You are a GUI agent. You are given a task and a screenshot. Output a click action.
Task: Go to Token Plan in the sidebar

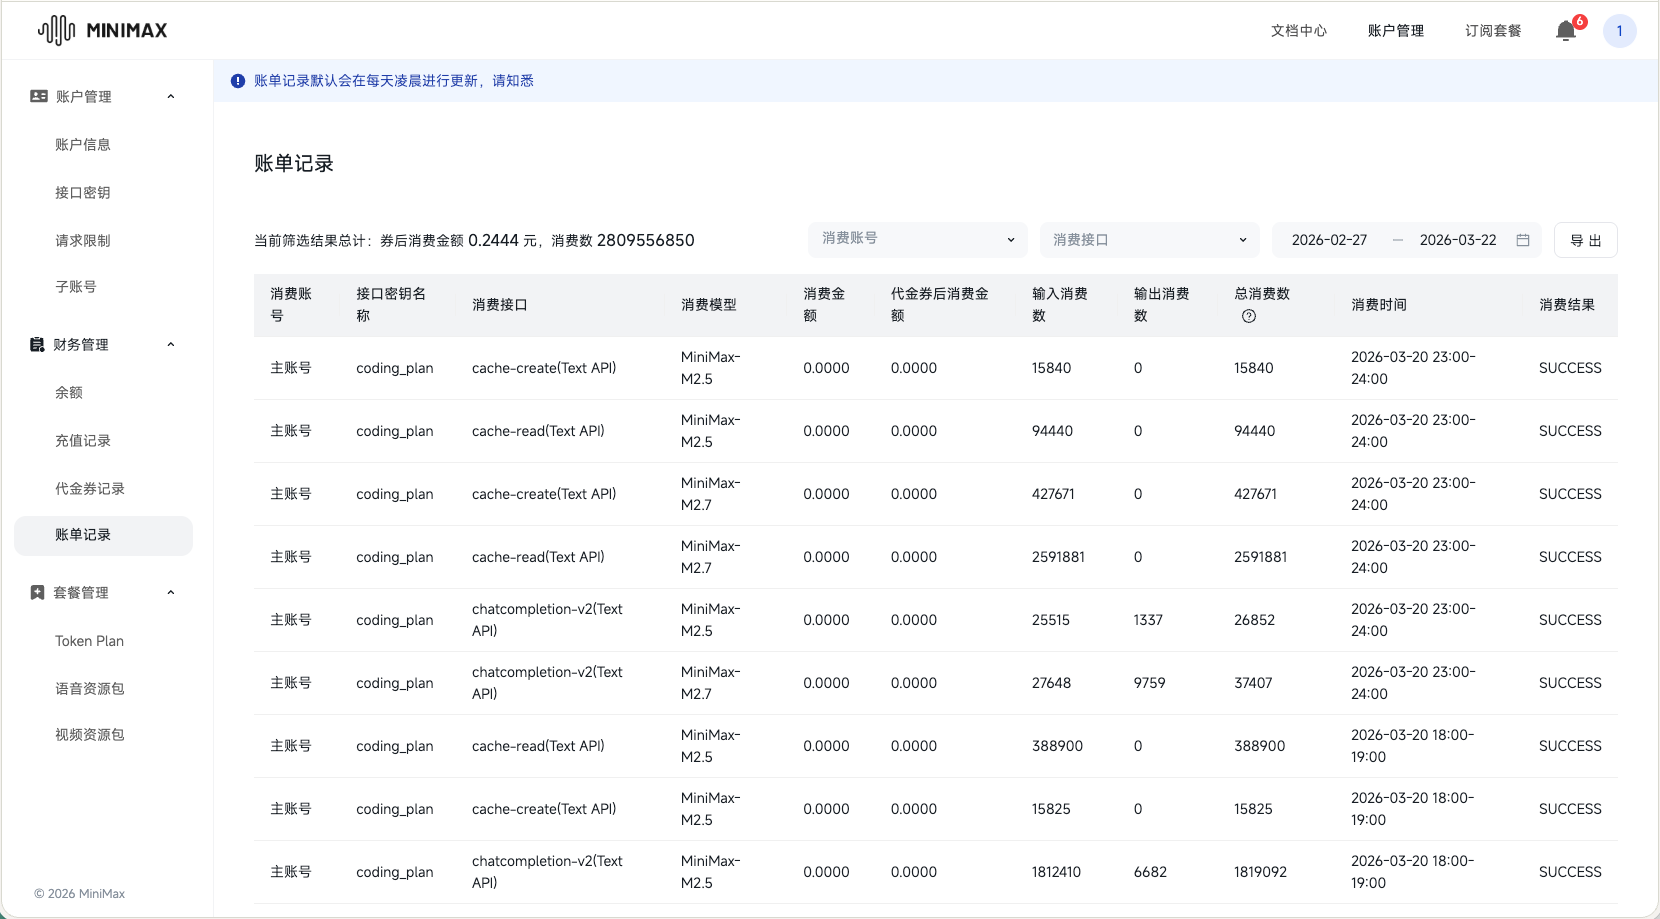(90, 641)
